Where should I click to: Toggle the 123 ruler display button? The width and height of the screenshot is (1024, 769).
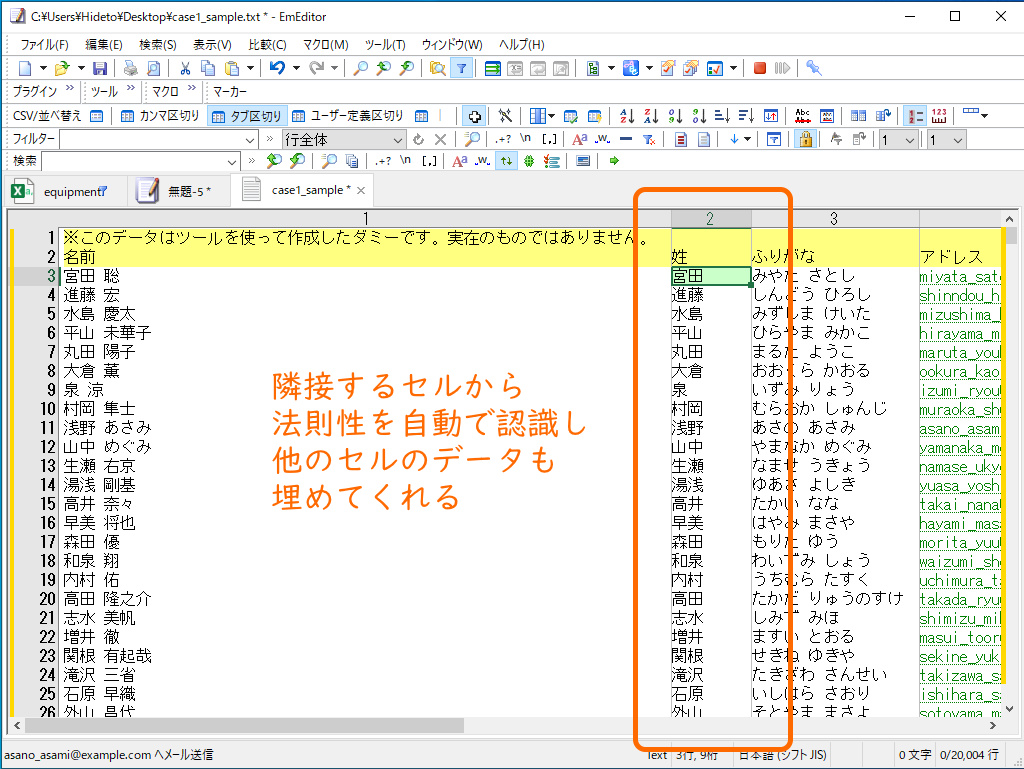(939, 116)
